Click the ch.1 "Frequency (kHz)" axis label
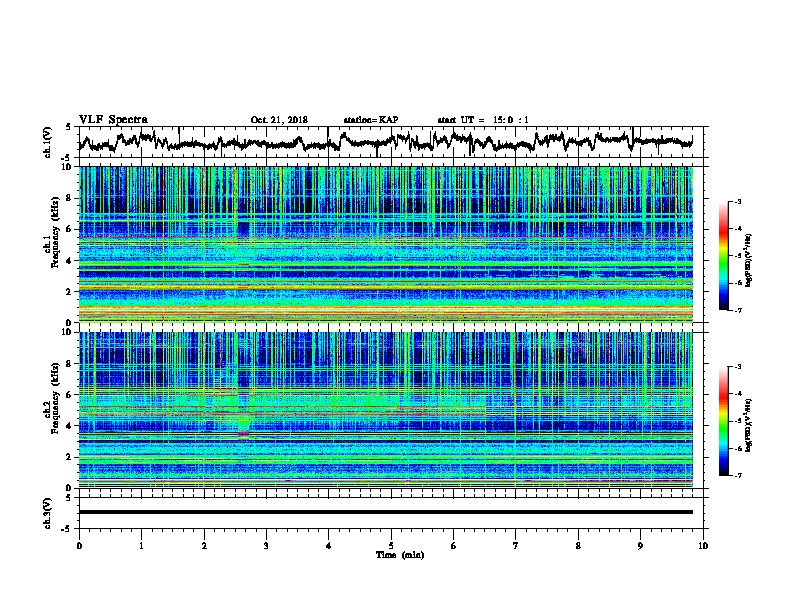 coord(56,233)
